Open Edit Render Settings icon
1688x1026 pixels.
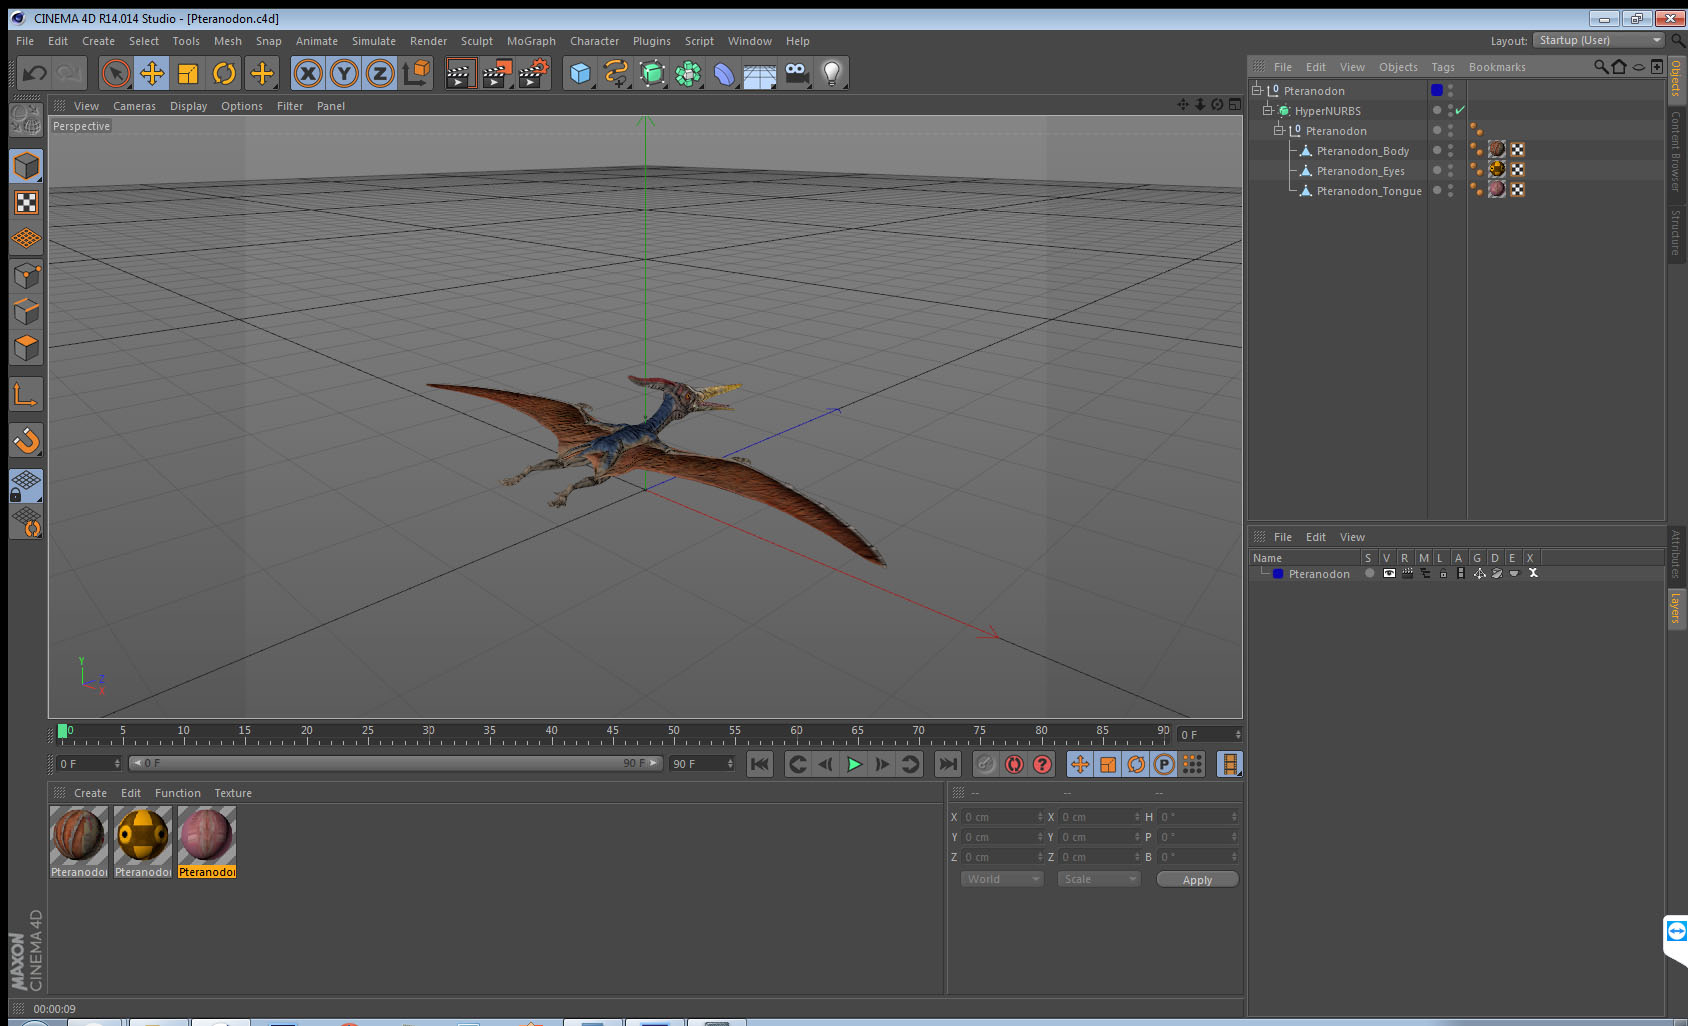(x=534, y=73)
